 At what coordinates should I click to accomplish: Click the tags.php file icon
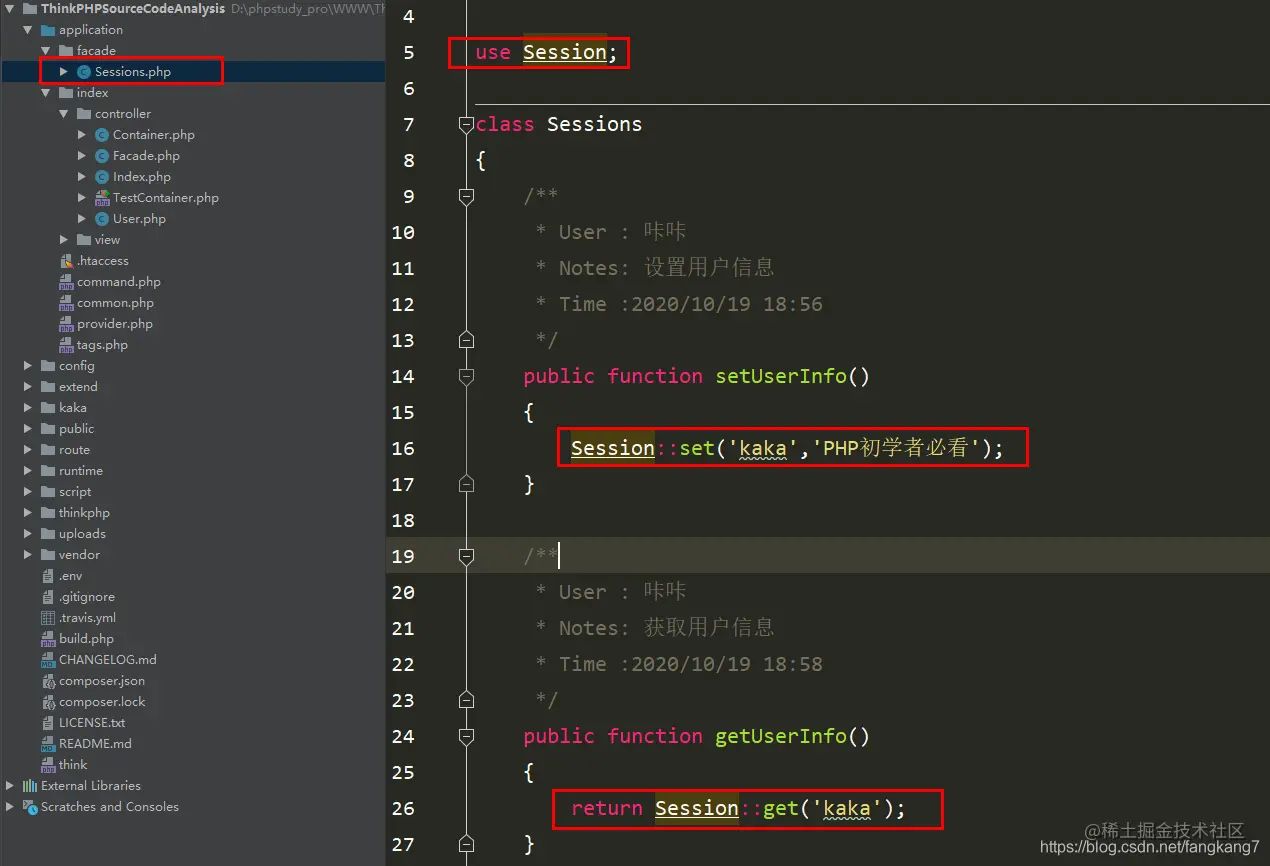pyautogui.click(x=66, y=345)
